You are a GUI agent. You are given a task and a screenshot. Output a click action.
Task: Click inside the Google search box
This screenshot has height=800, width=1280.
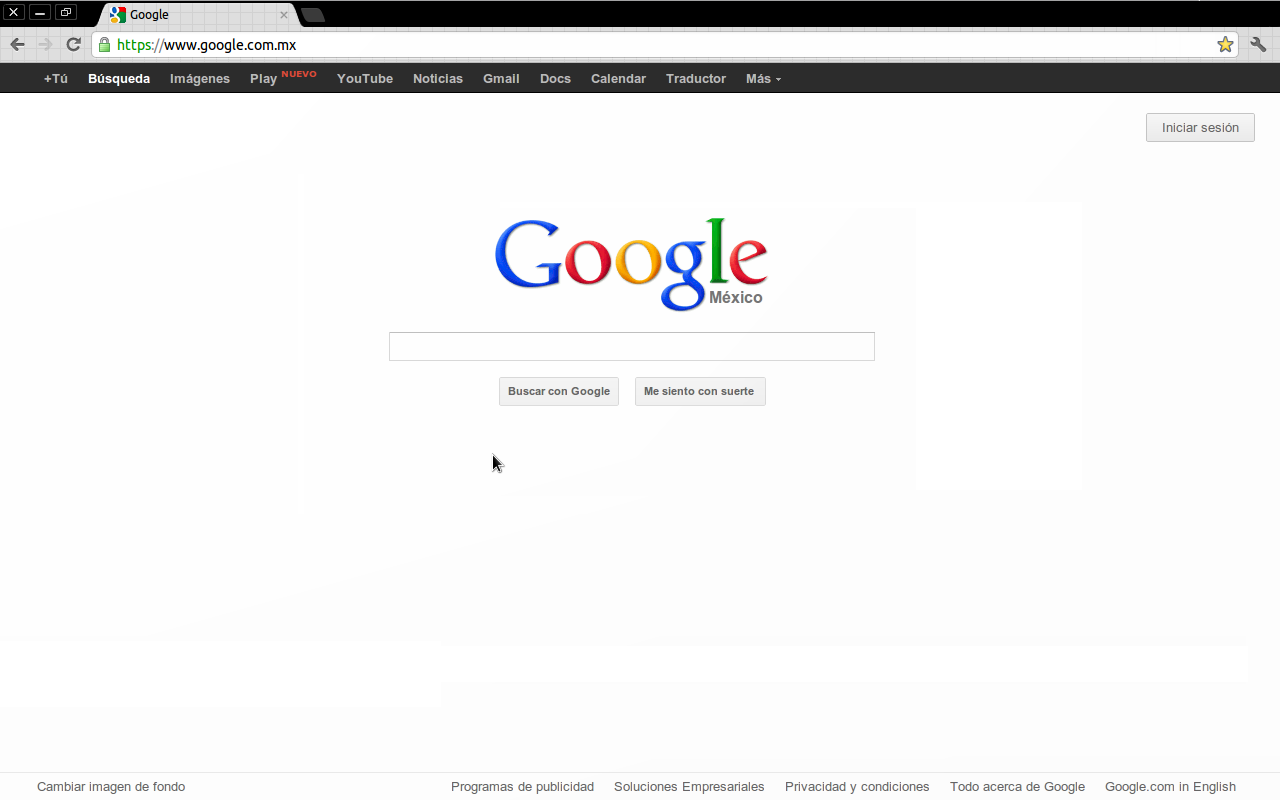pos(632,346)
